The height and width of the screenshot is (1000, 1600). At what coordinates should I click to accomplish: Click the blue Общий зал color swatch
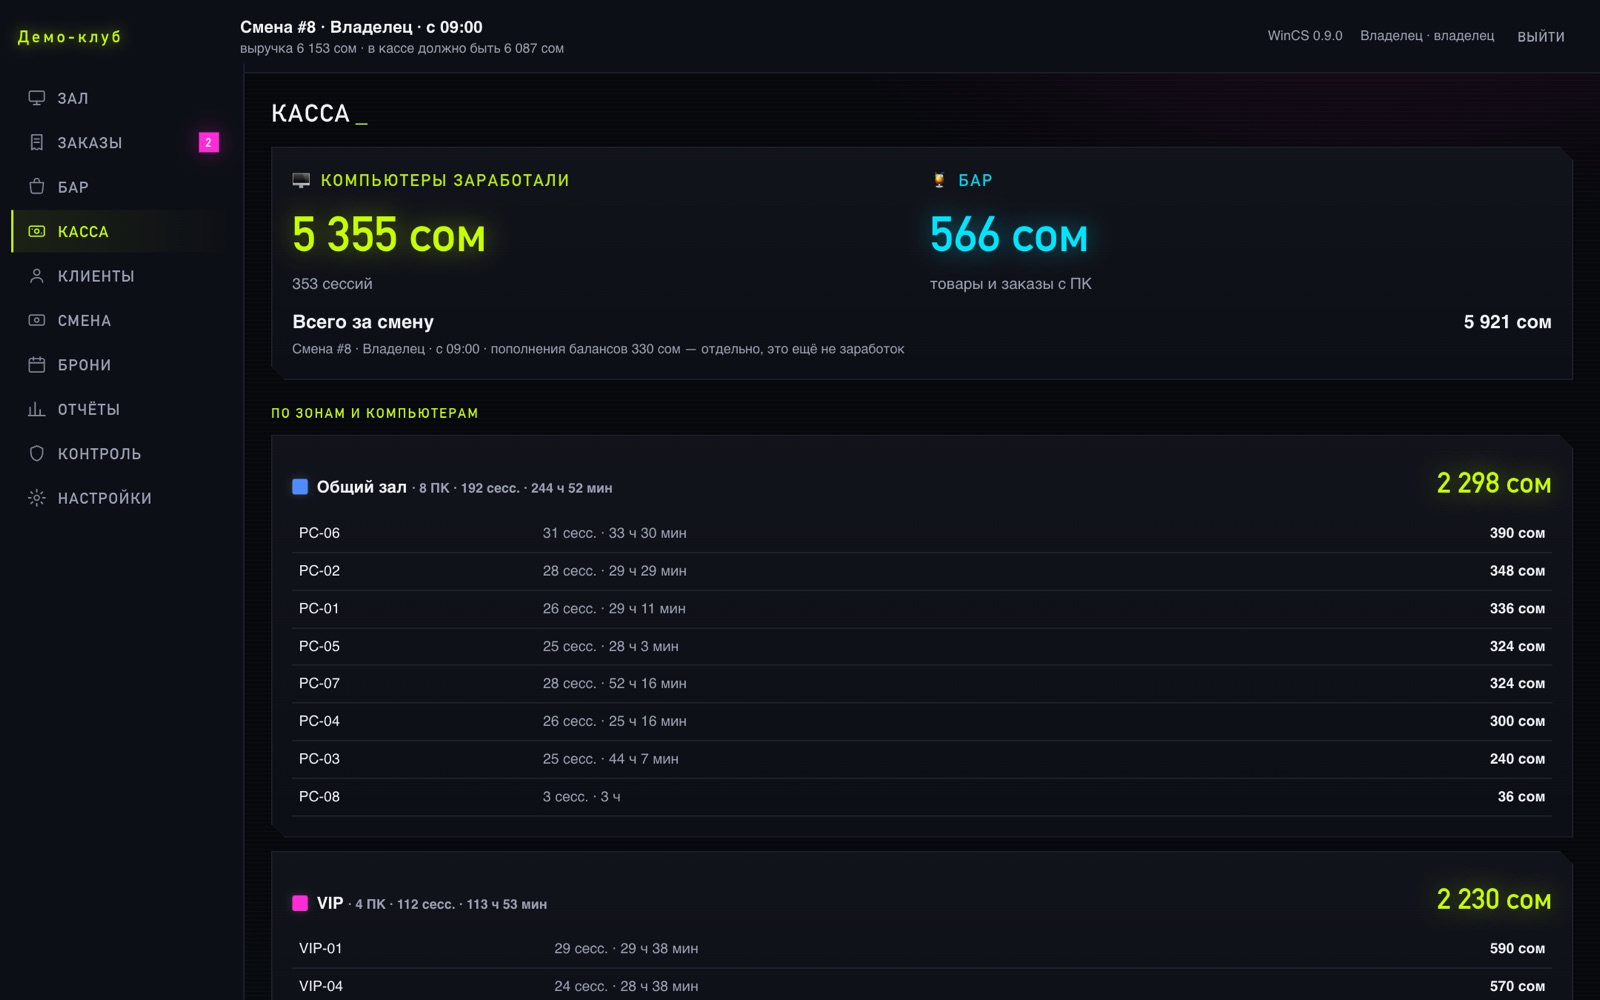[300, 487]
